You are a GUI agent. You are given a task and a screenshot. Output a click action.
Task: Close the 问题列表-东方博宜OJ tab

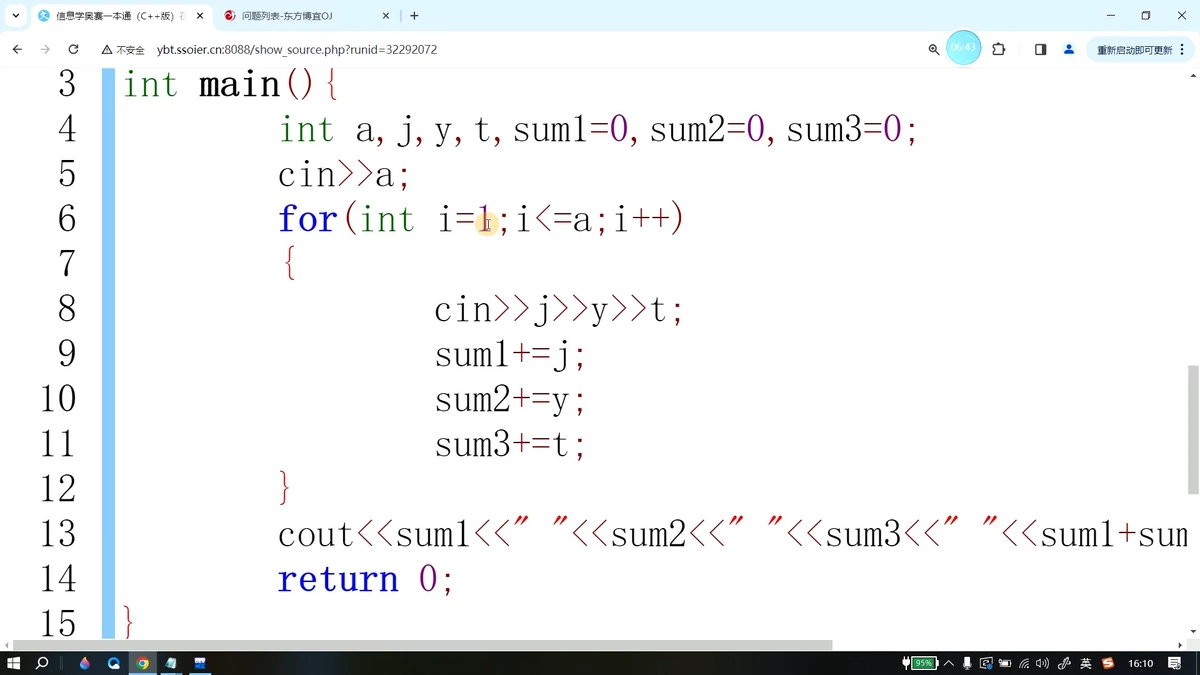click(388, 16)
